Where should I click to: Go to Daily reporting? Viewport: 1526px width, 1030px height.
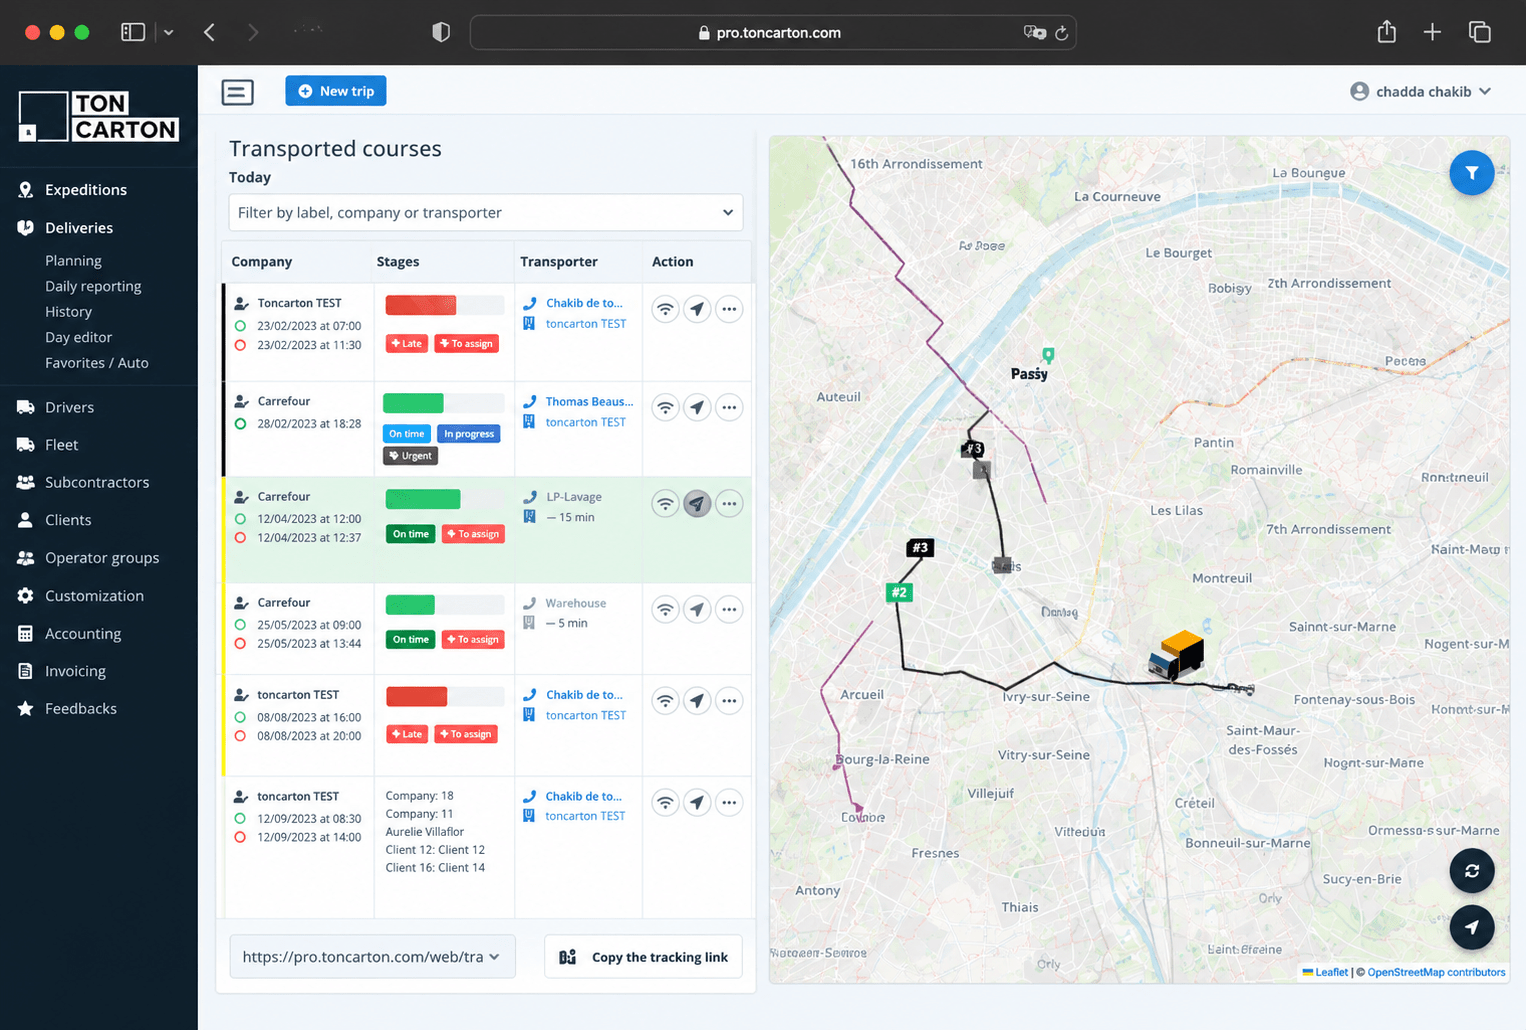(93, 286)
